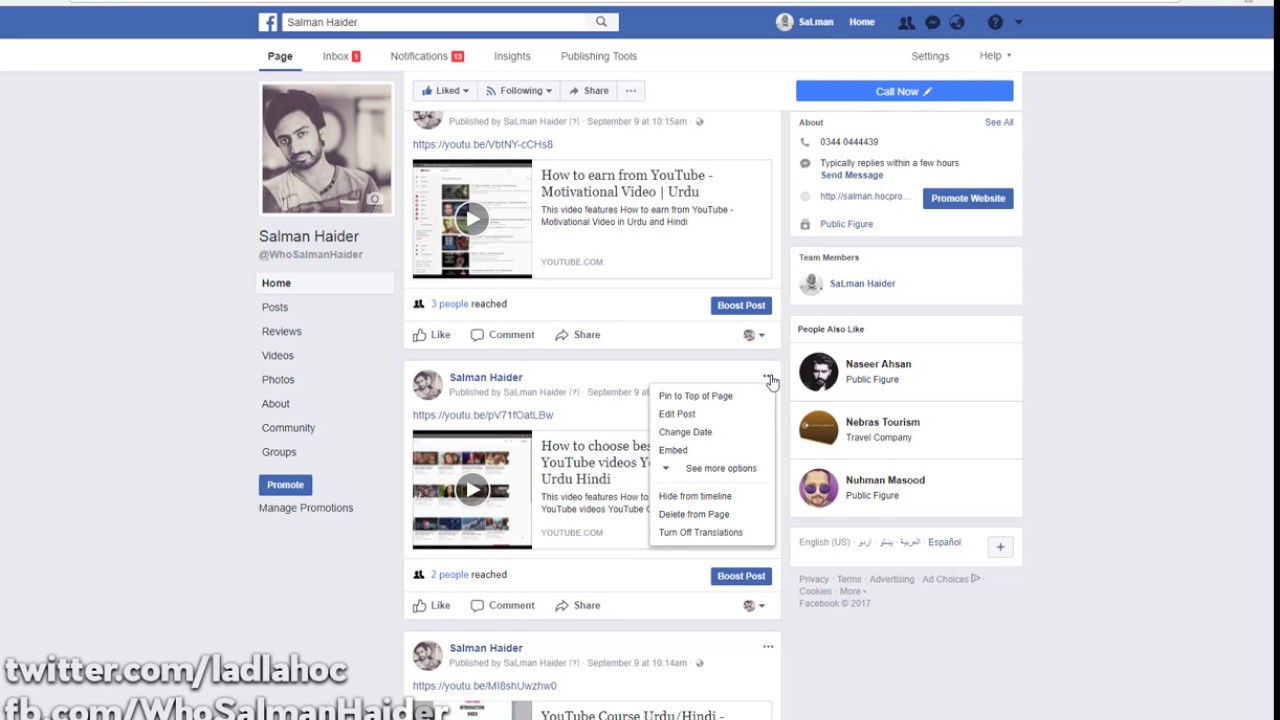Switch to the Inbox tab
Viewport: 1280px width, 720px height.
pos(341,56)
